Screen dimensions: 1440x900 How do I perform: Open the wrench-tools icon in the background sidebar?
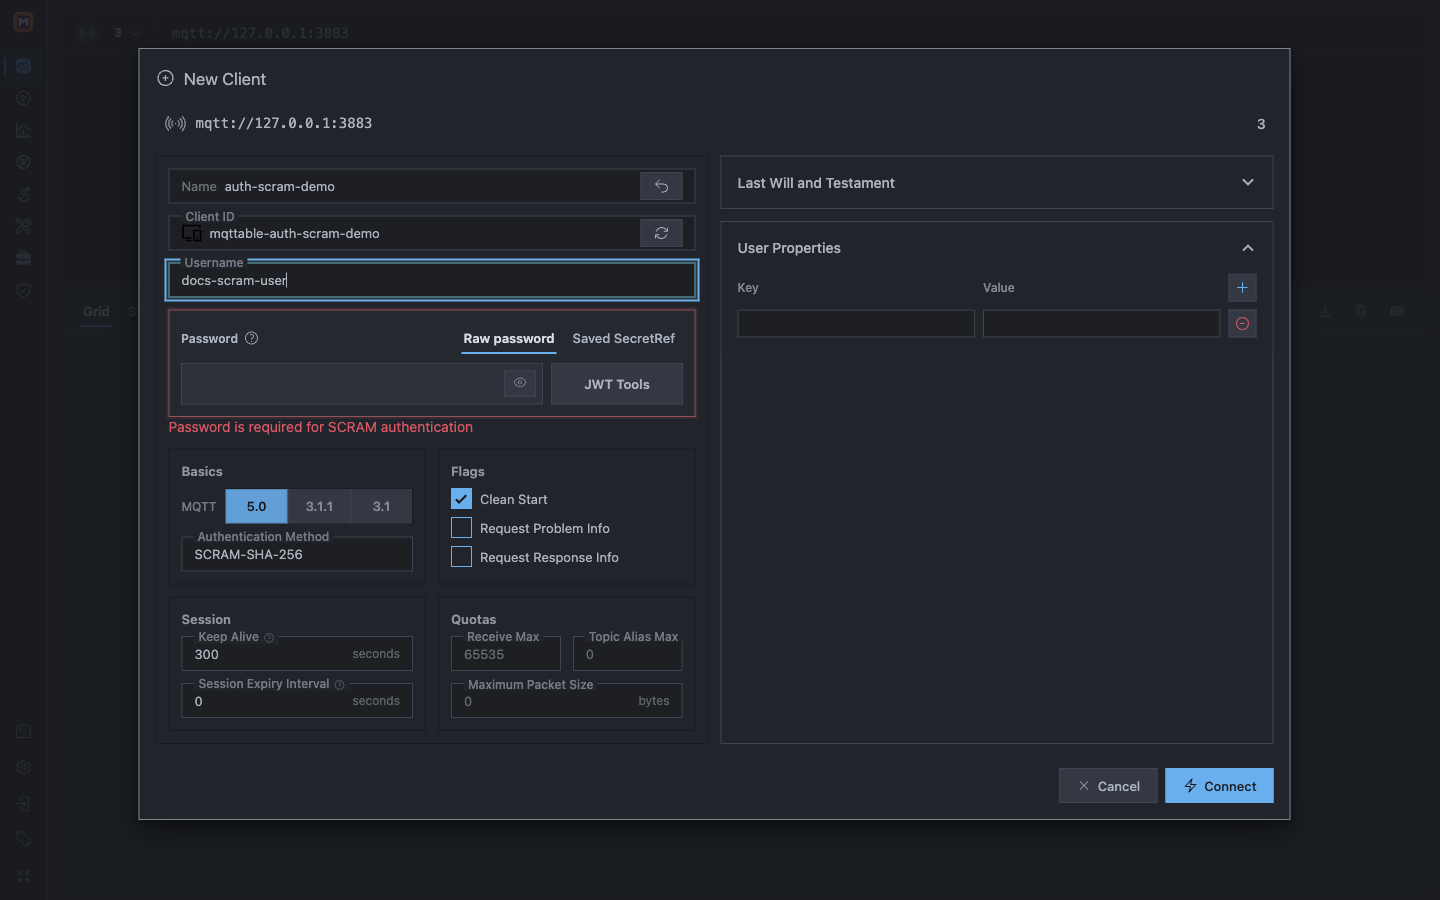pos(23,226)
